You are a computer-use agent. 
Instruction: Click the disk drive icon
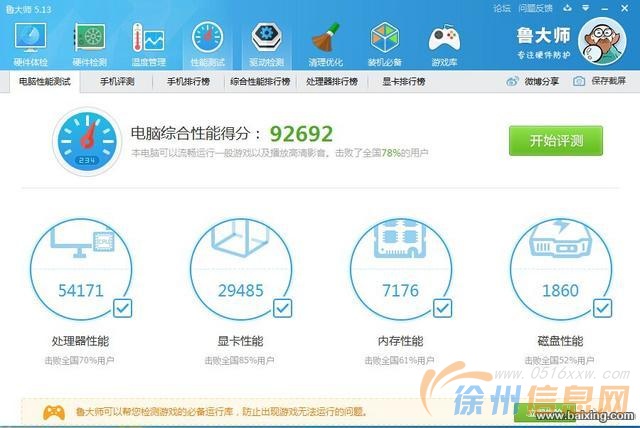click(x=560, y=239)
